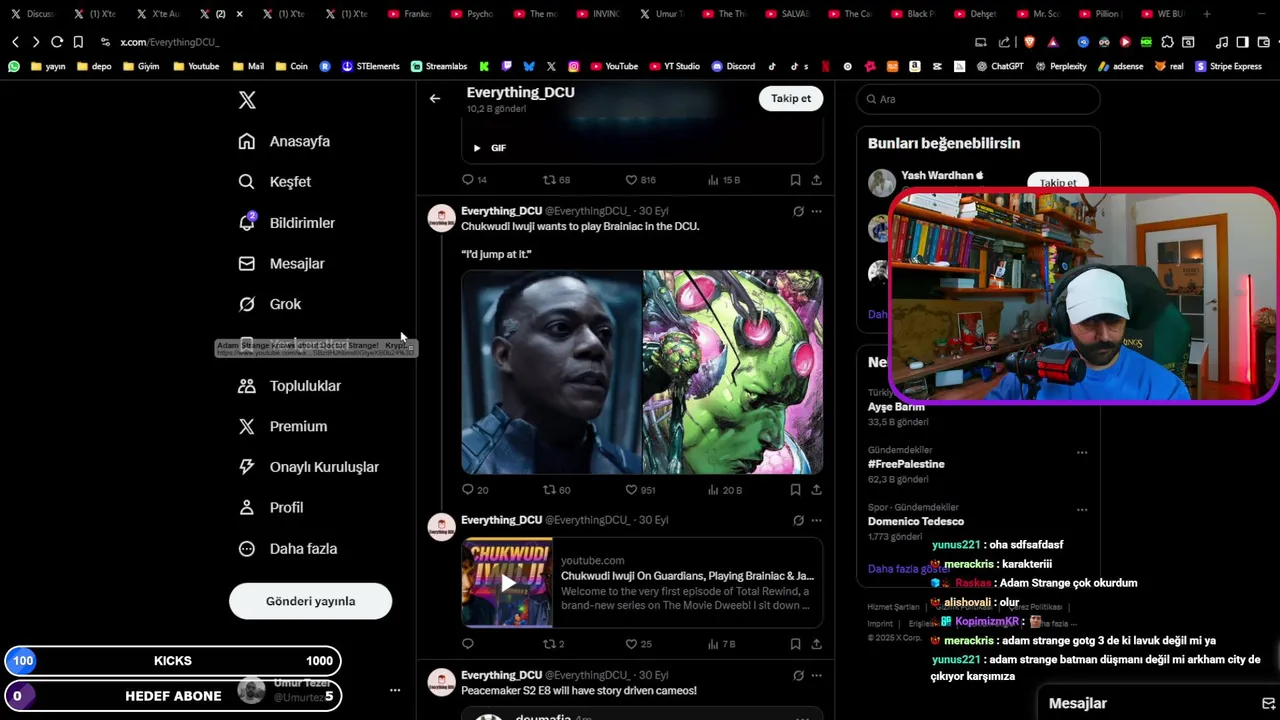
Task: Open the Brainiac comic image
Action: click(x=733, y=372)
